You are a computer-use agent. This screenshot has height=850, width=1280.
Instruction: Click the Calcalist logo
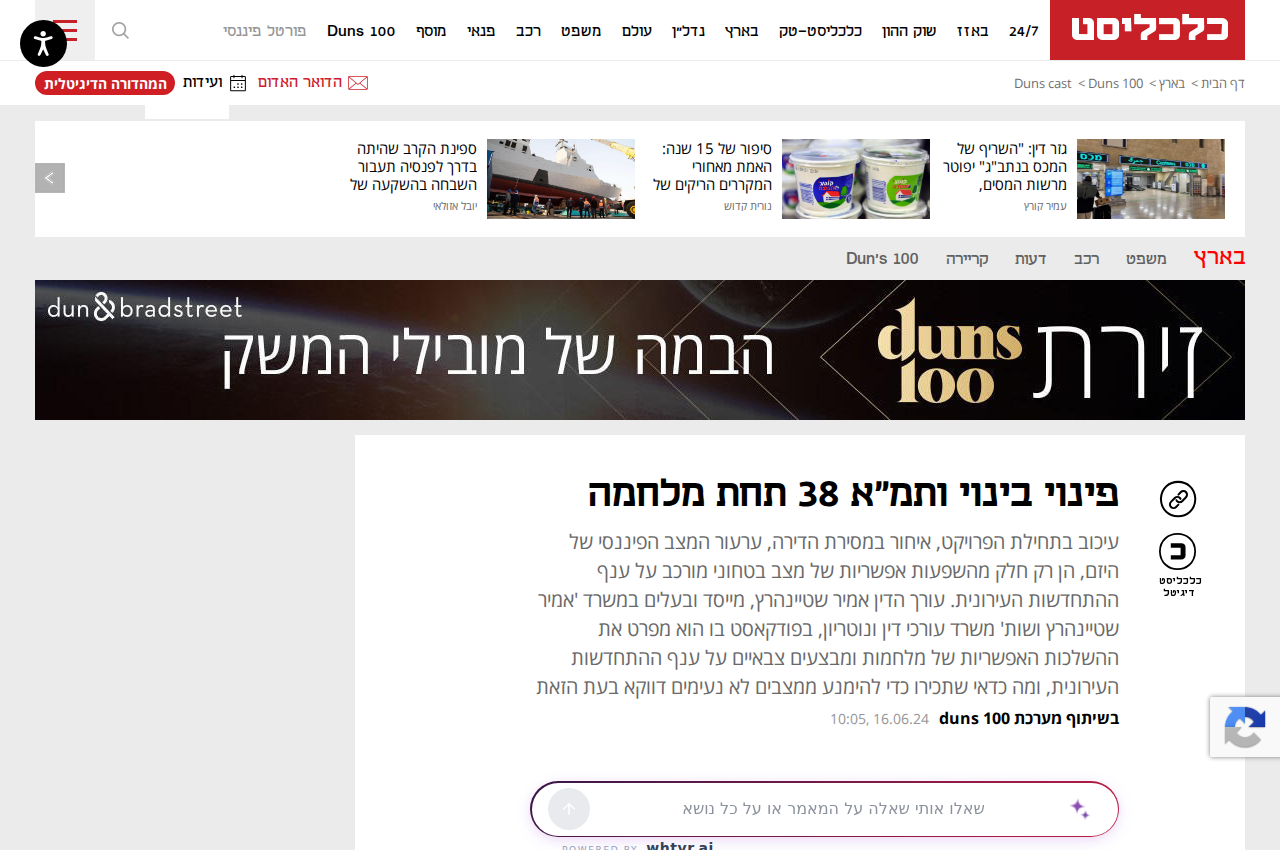point(1150,30)
